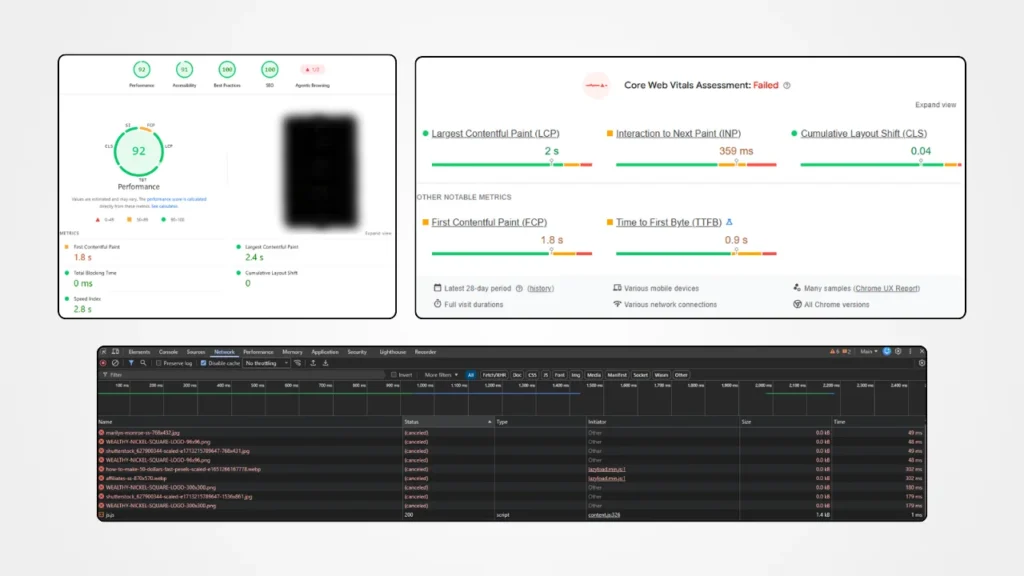Click the large Performance 92 circular gauge

[139, 151]
